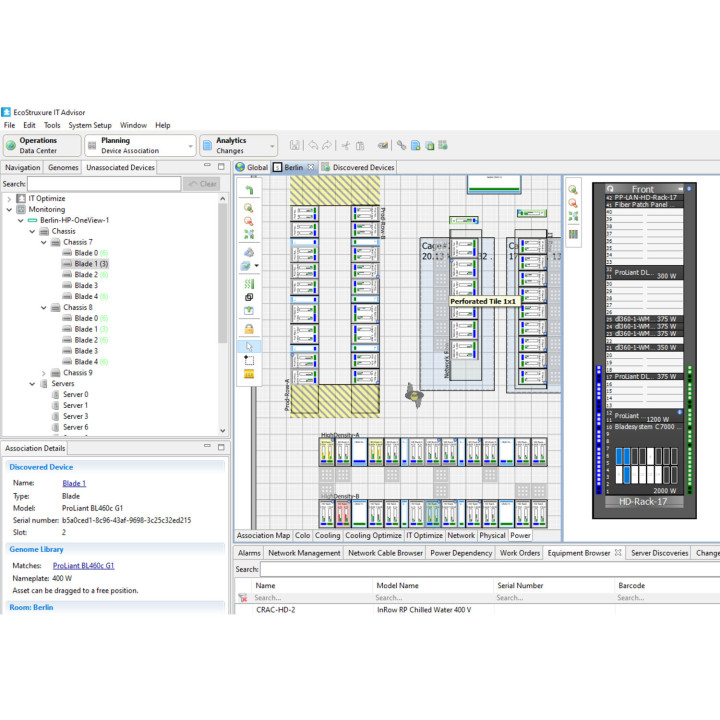
Task: Open the Blade 1 link in Association Details
Action: tap(74, 484)
